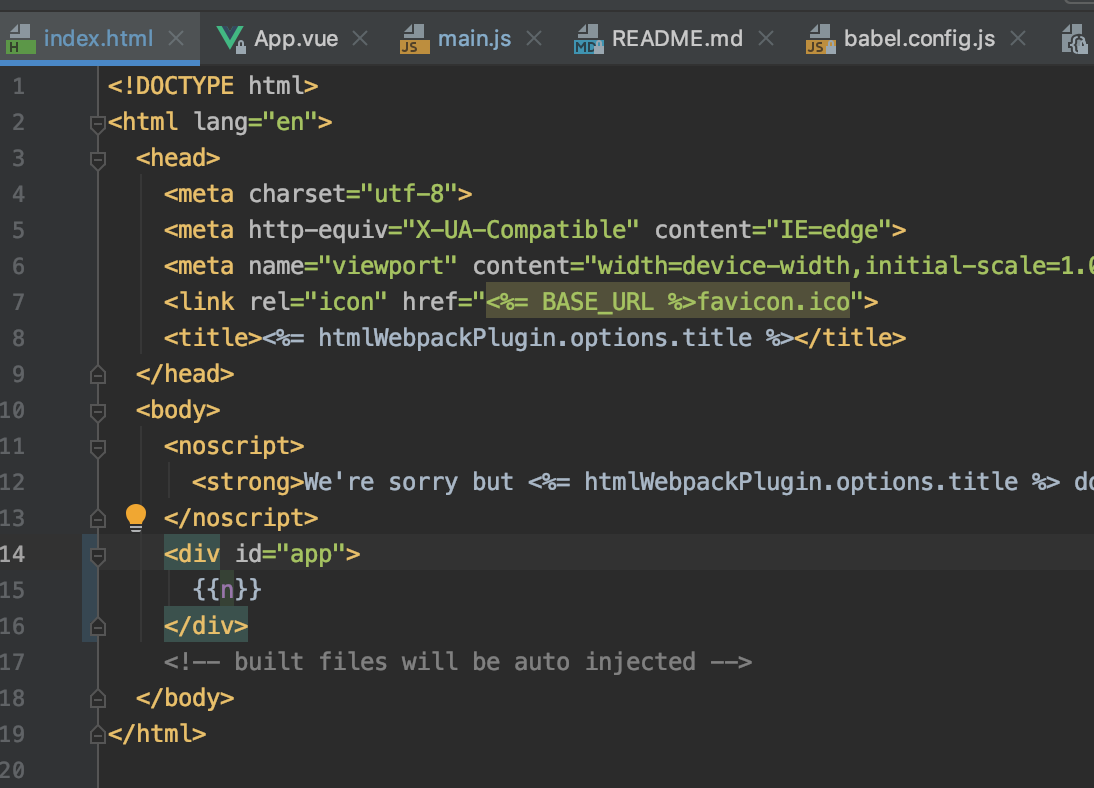The height and width of the screenshot is (788, 1094).
Task: Click the noscript closing fold marker on line 13
Action: coord(98,519)
